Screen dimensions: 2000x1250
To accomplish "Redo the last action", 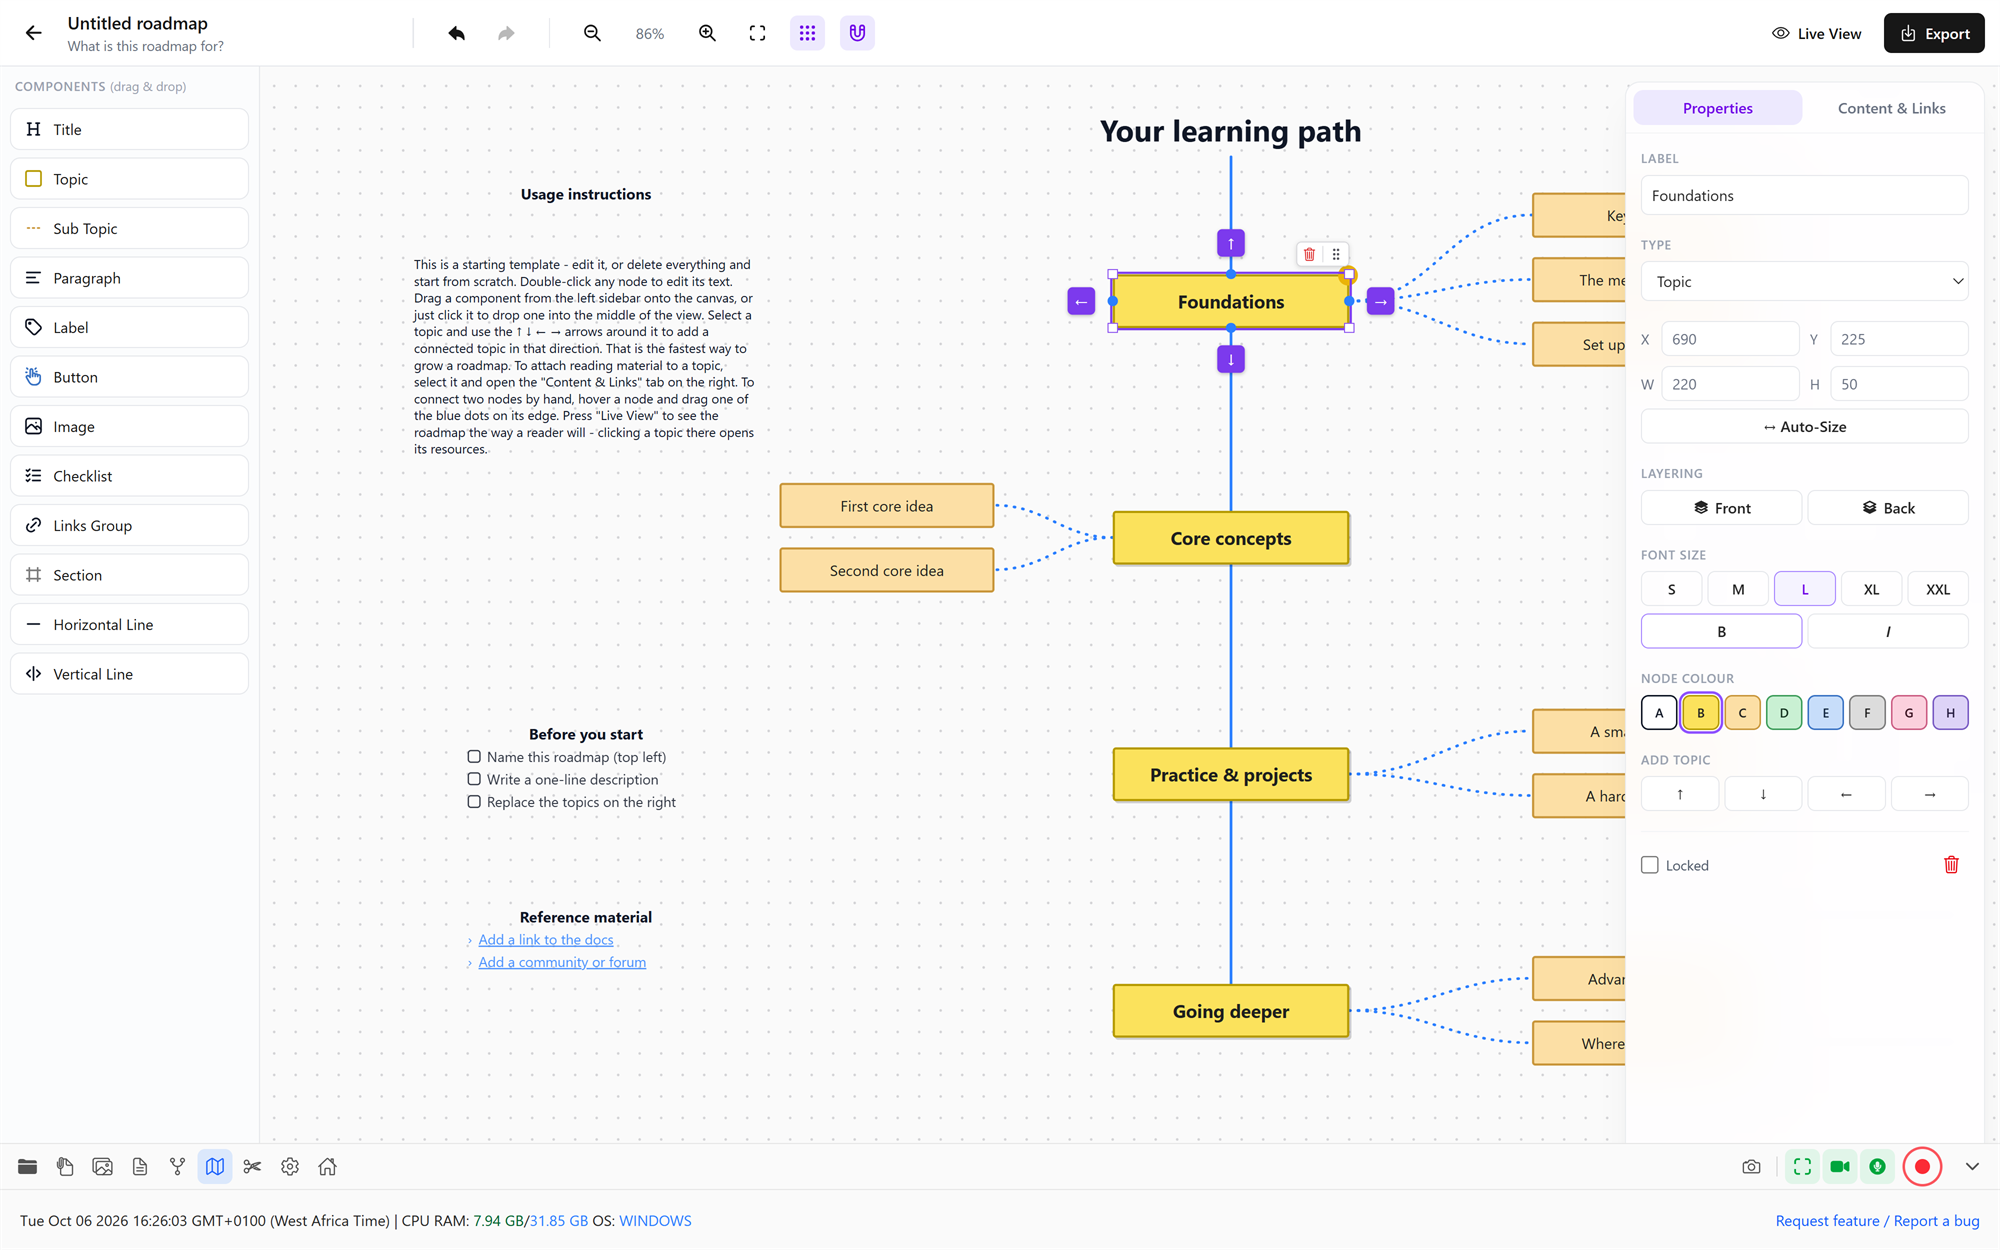I will click(506, 33).
